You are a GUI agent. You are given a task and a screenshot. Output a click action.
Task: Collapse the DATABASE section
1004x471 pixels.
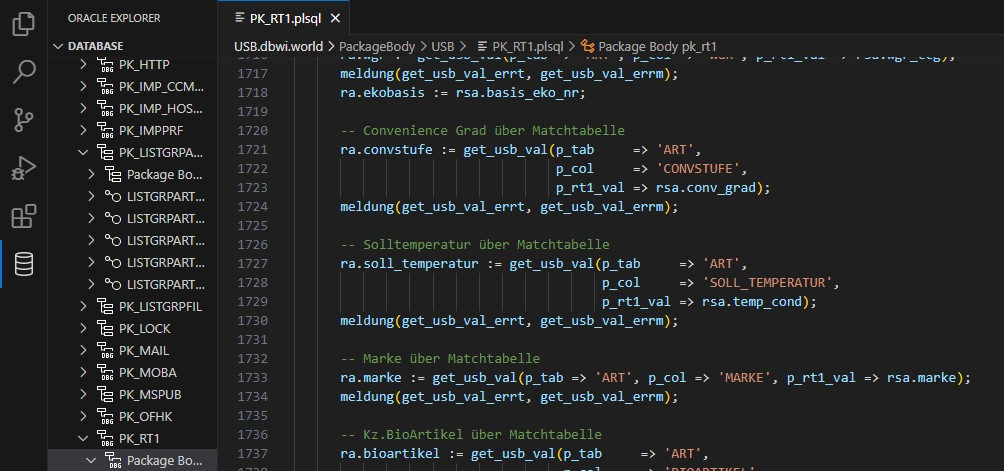[x=59, y=46]
